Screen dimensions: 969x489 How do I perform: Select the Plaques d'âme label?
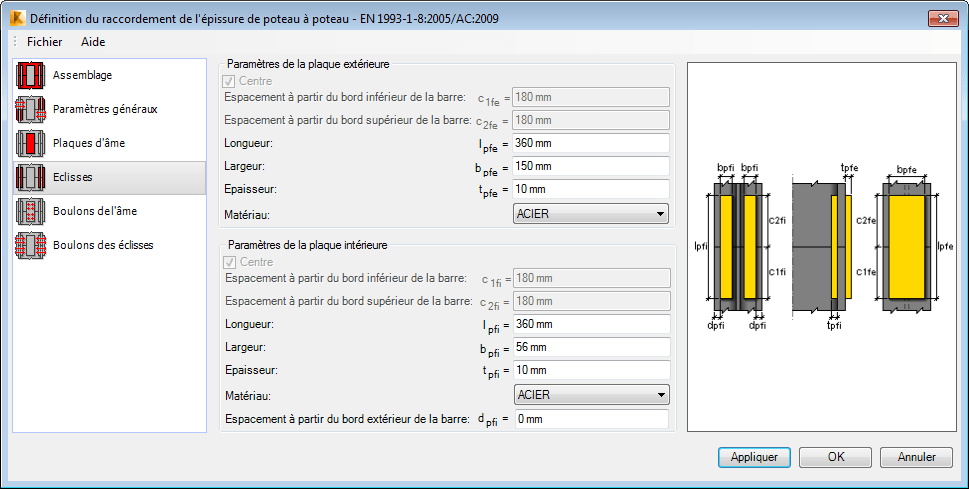click(89, 143)
